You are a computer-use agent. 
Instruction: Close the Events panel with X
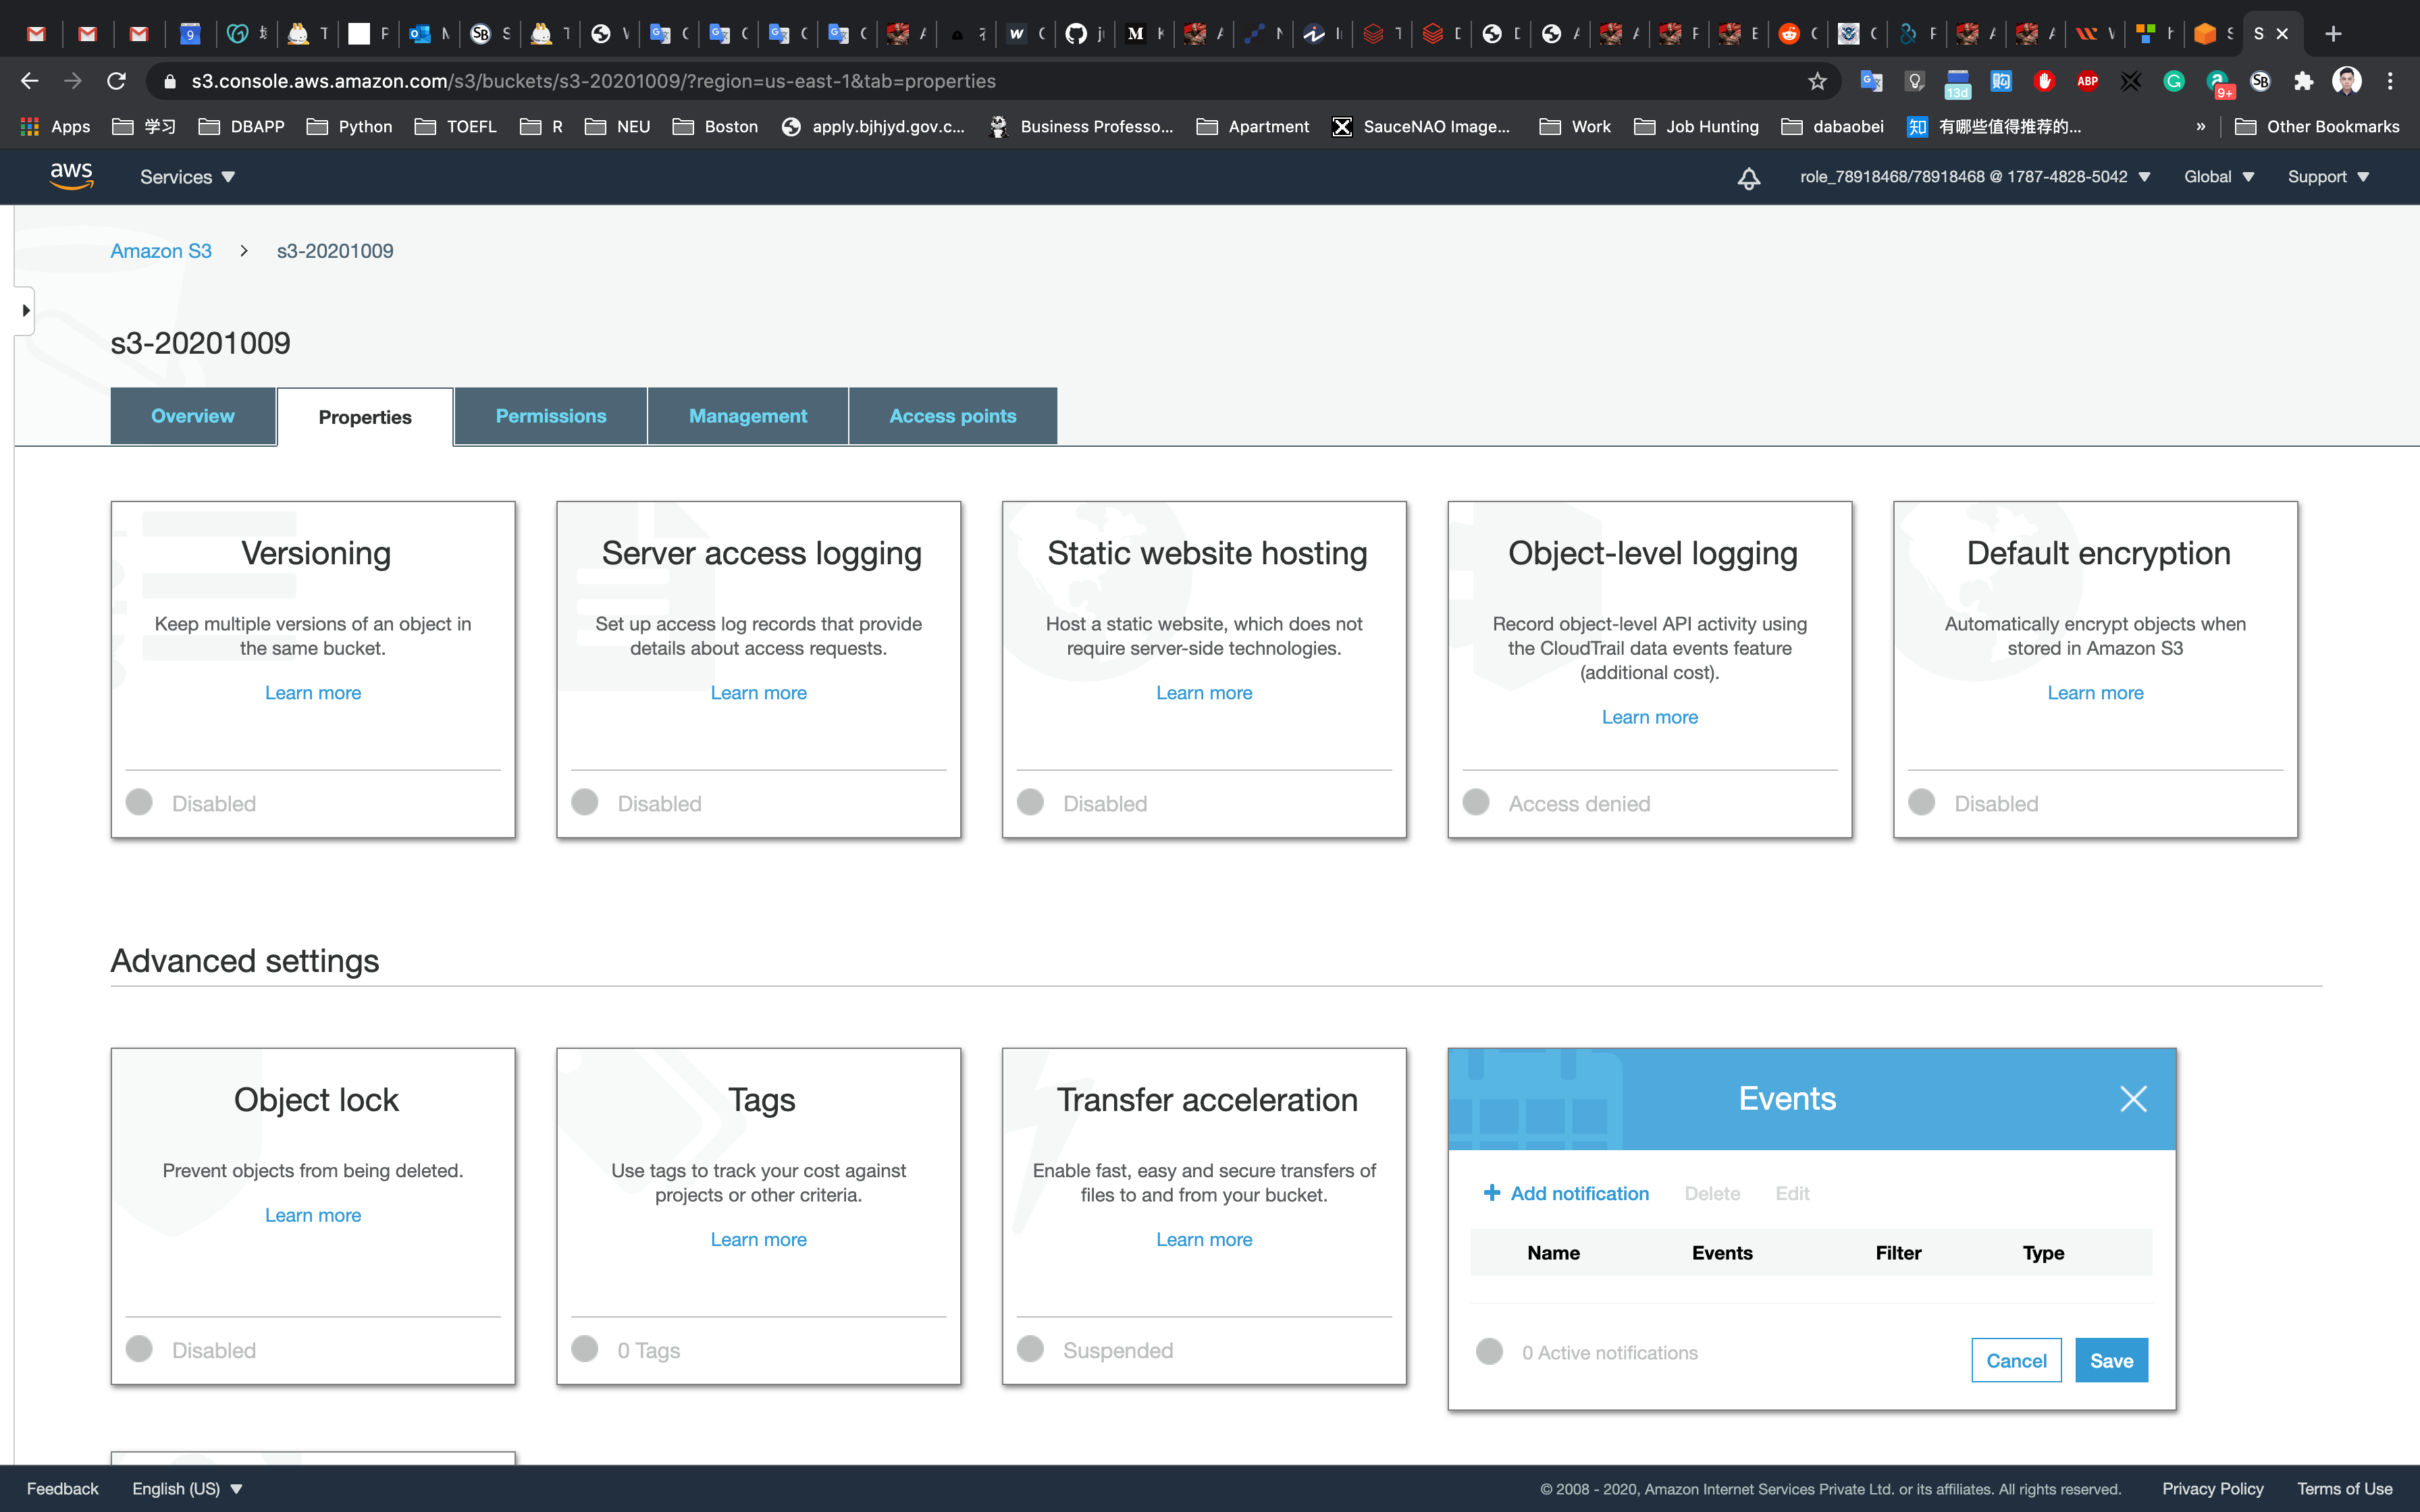pyautogui.click(x=2133, y=1099)
